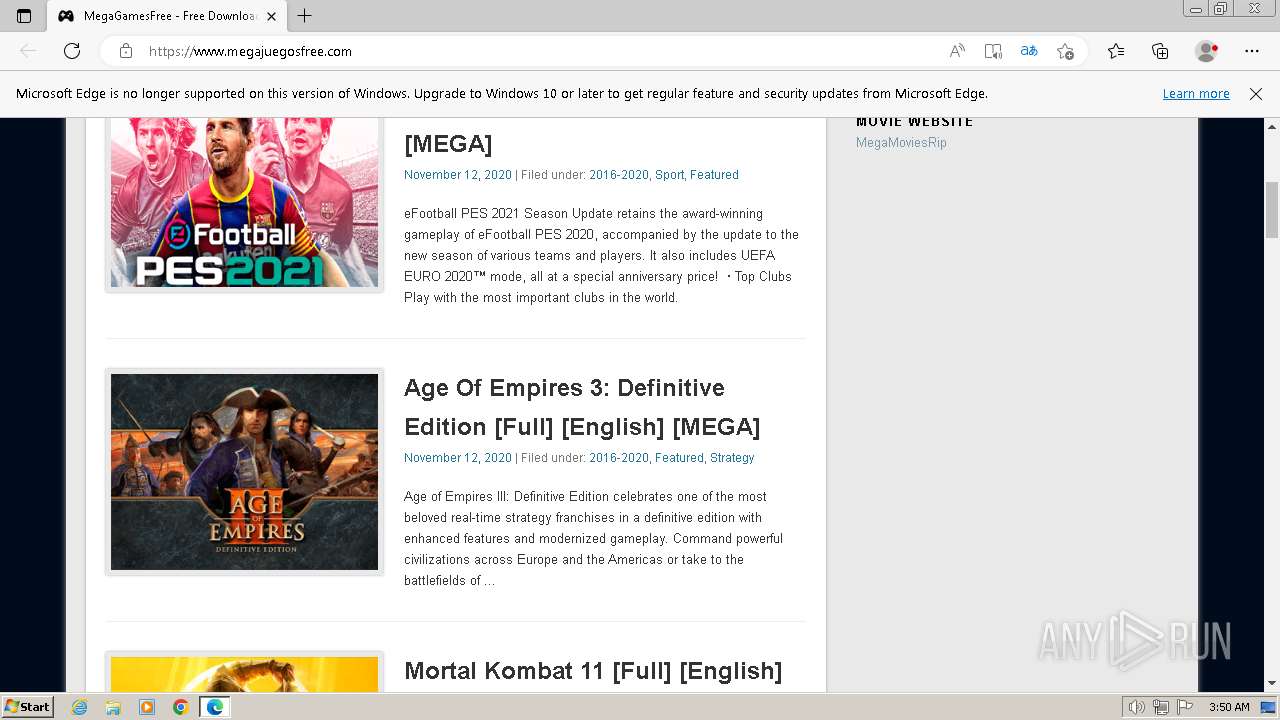Open Mortal Kombat 11 title link
This screenshot has height=720, width=1280.
pyautogui.click(x=593, y=671)
